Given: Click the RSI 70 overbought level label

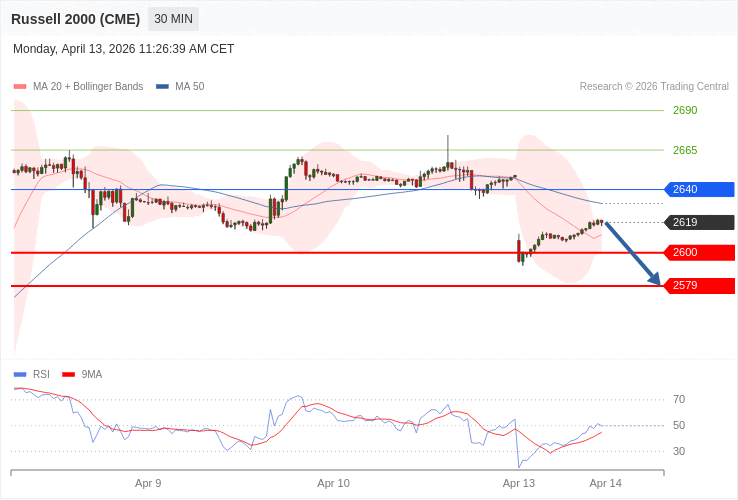Looking at the screenshot, I should click(679, 399).
